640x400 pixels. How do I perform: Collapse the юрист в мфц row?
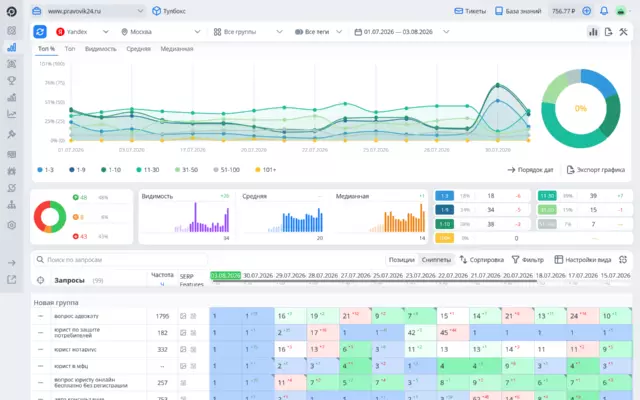point(40,366)
